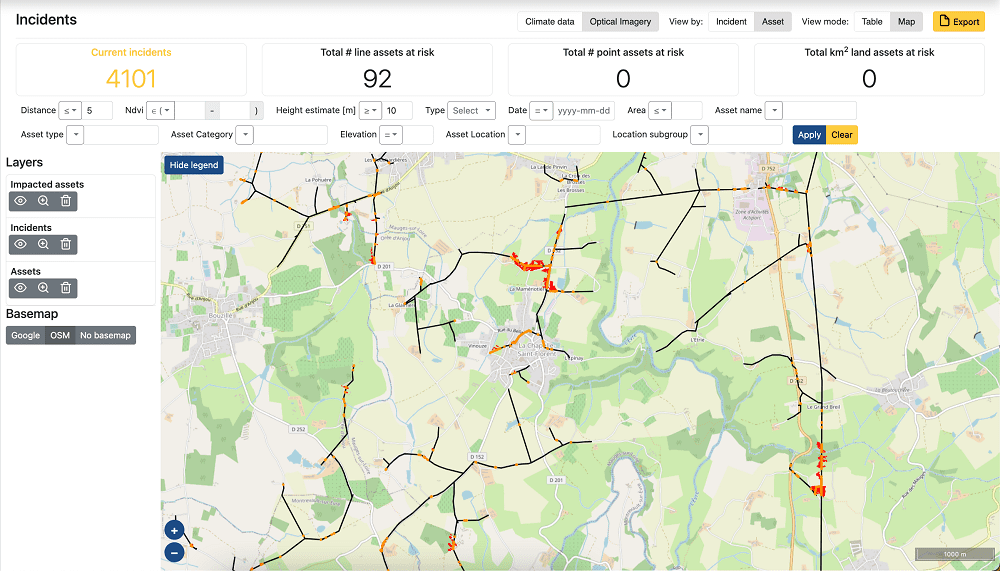
Task: Toggle visibility of Impacted assets layer
Action: click(x=20, y=201)
